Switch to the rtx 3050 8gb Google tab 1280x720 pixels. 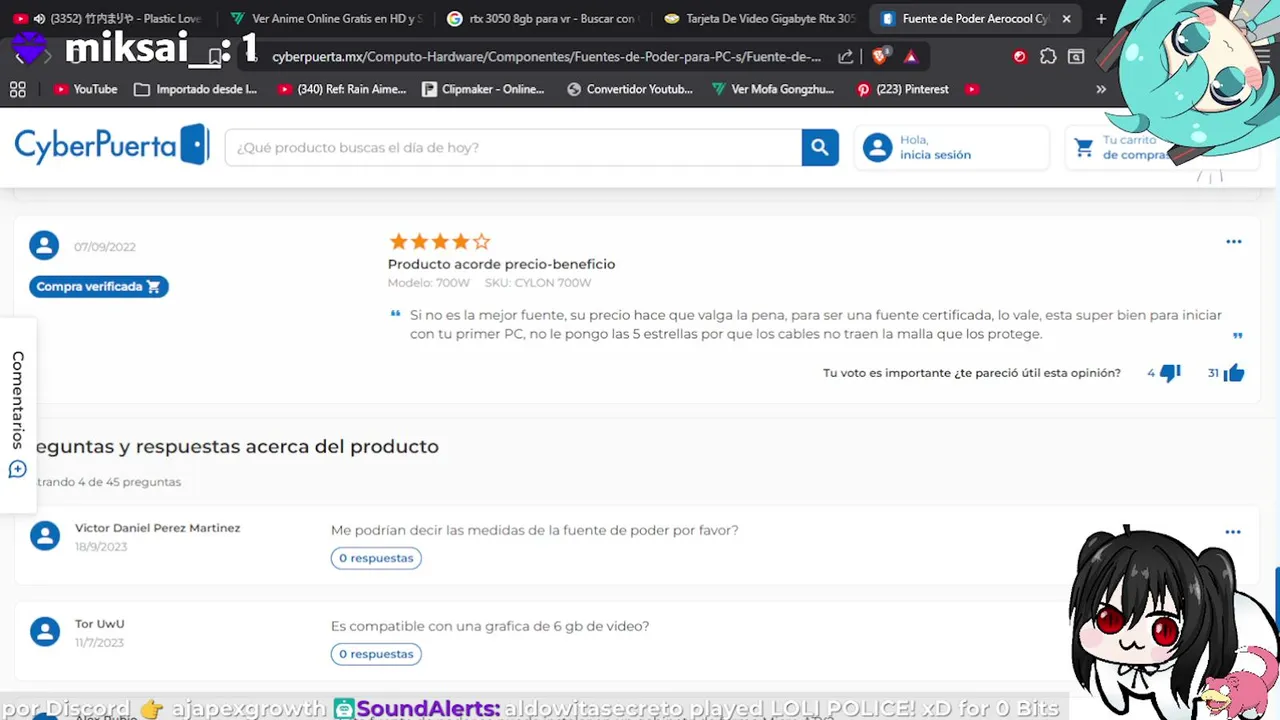[x=541, y=18]
